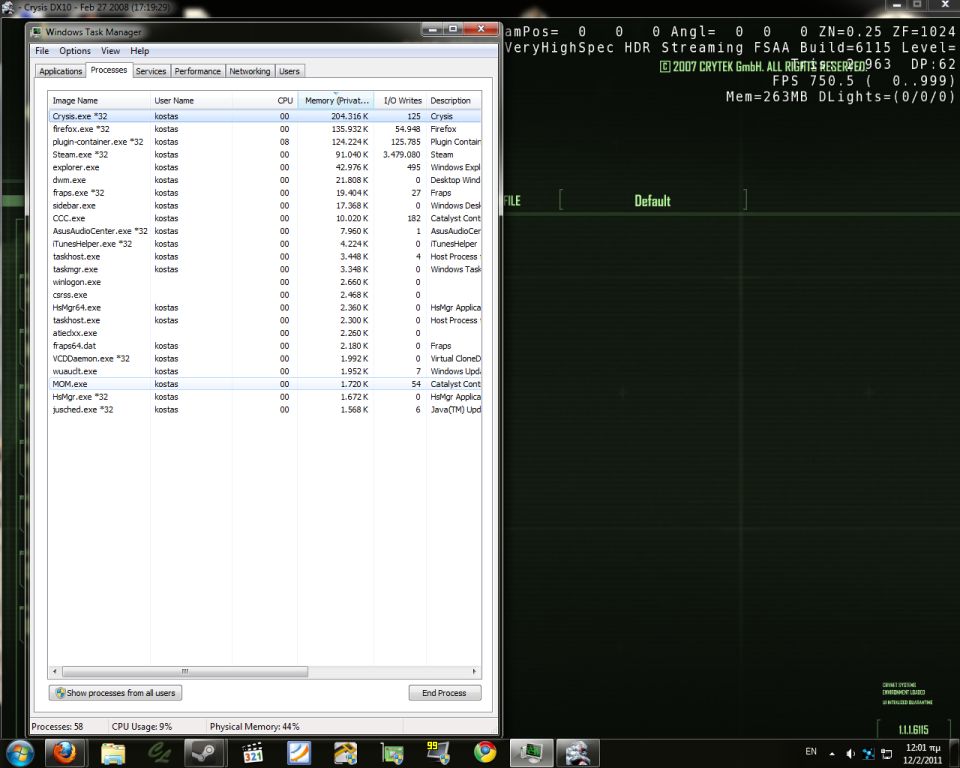This screenshot has width=960, height=768.
Task: Open the Fraps taskbar icon showing 99
Action: tap(438, 753)
